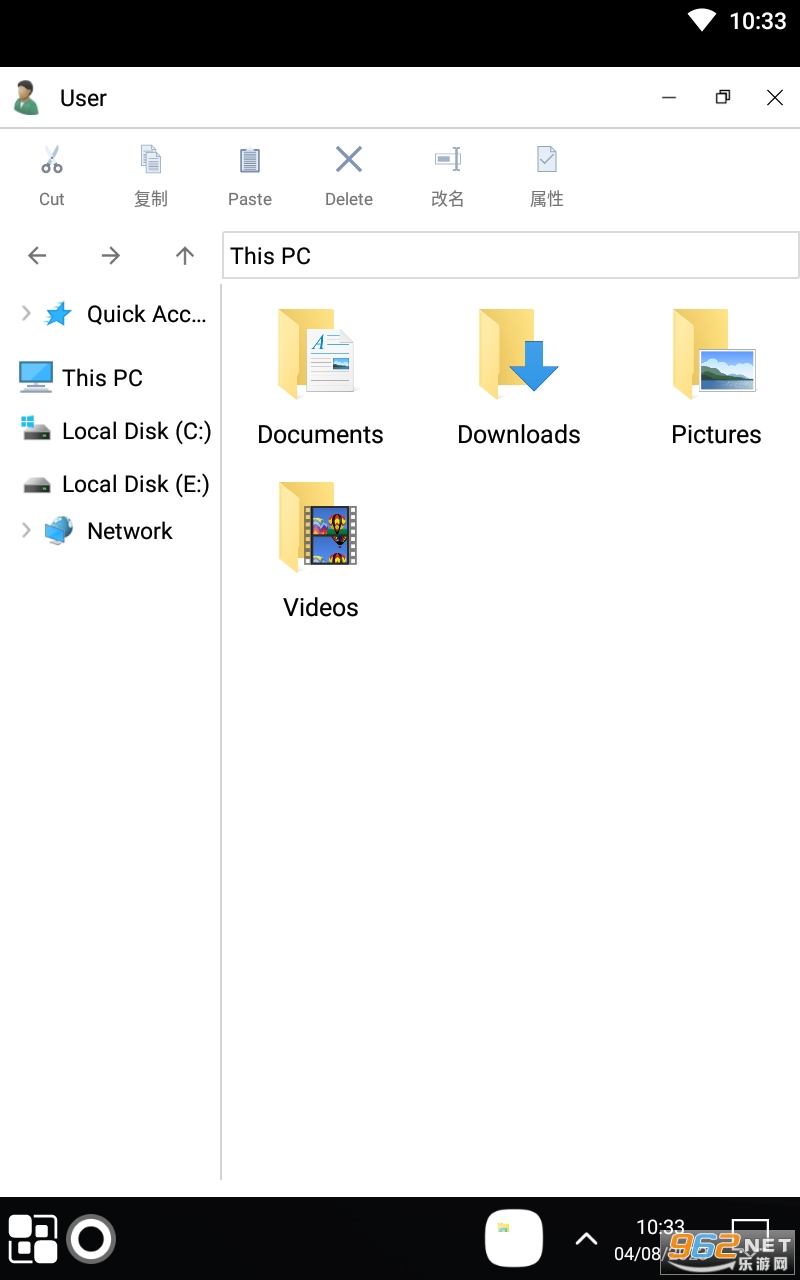Image resolution: width=800 pixels, height=1280 pixels.
Task: Go back with the left arrow
Action: (x=37, y=256)
